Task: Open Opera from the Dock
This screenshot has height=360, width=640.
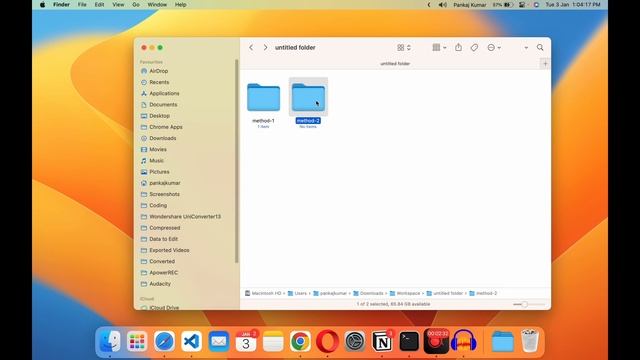Action: pyautogui.click(x=327, y=341)
